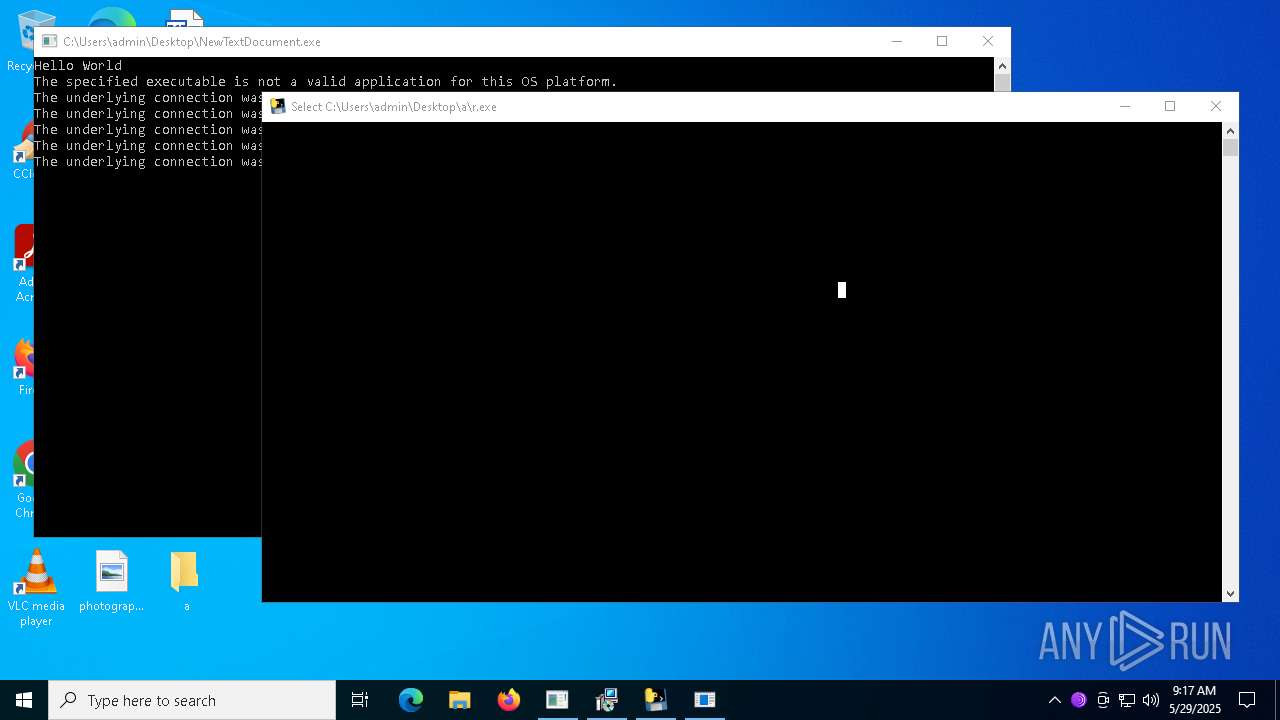This screenshot has height=720, width=1280.
Task: Close the NewTextDocument.exe window
Action: (x=988, y=42)
